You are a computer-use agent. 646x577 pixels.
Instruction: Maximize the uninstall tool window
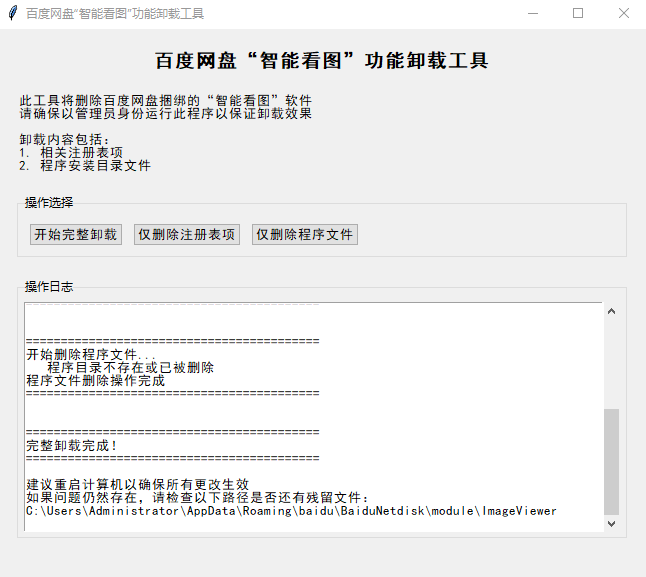point(578,14)
